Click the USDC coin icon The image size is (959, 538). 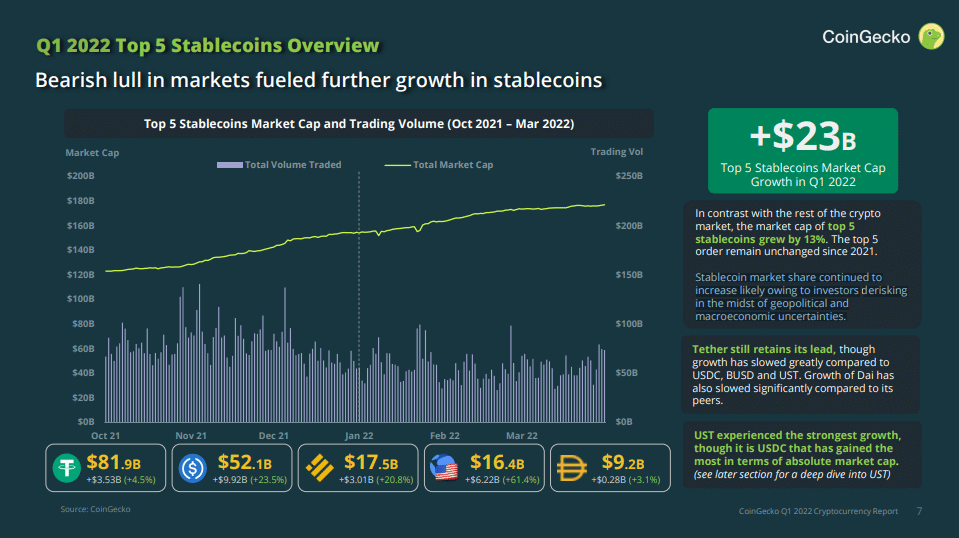click(x=192, y=468)
